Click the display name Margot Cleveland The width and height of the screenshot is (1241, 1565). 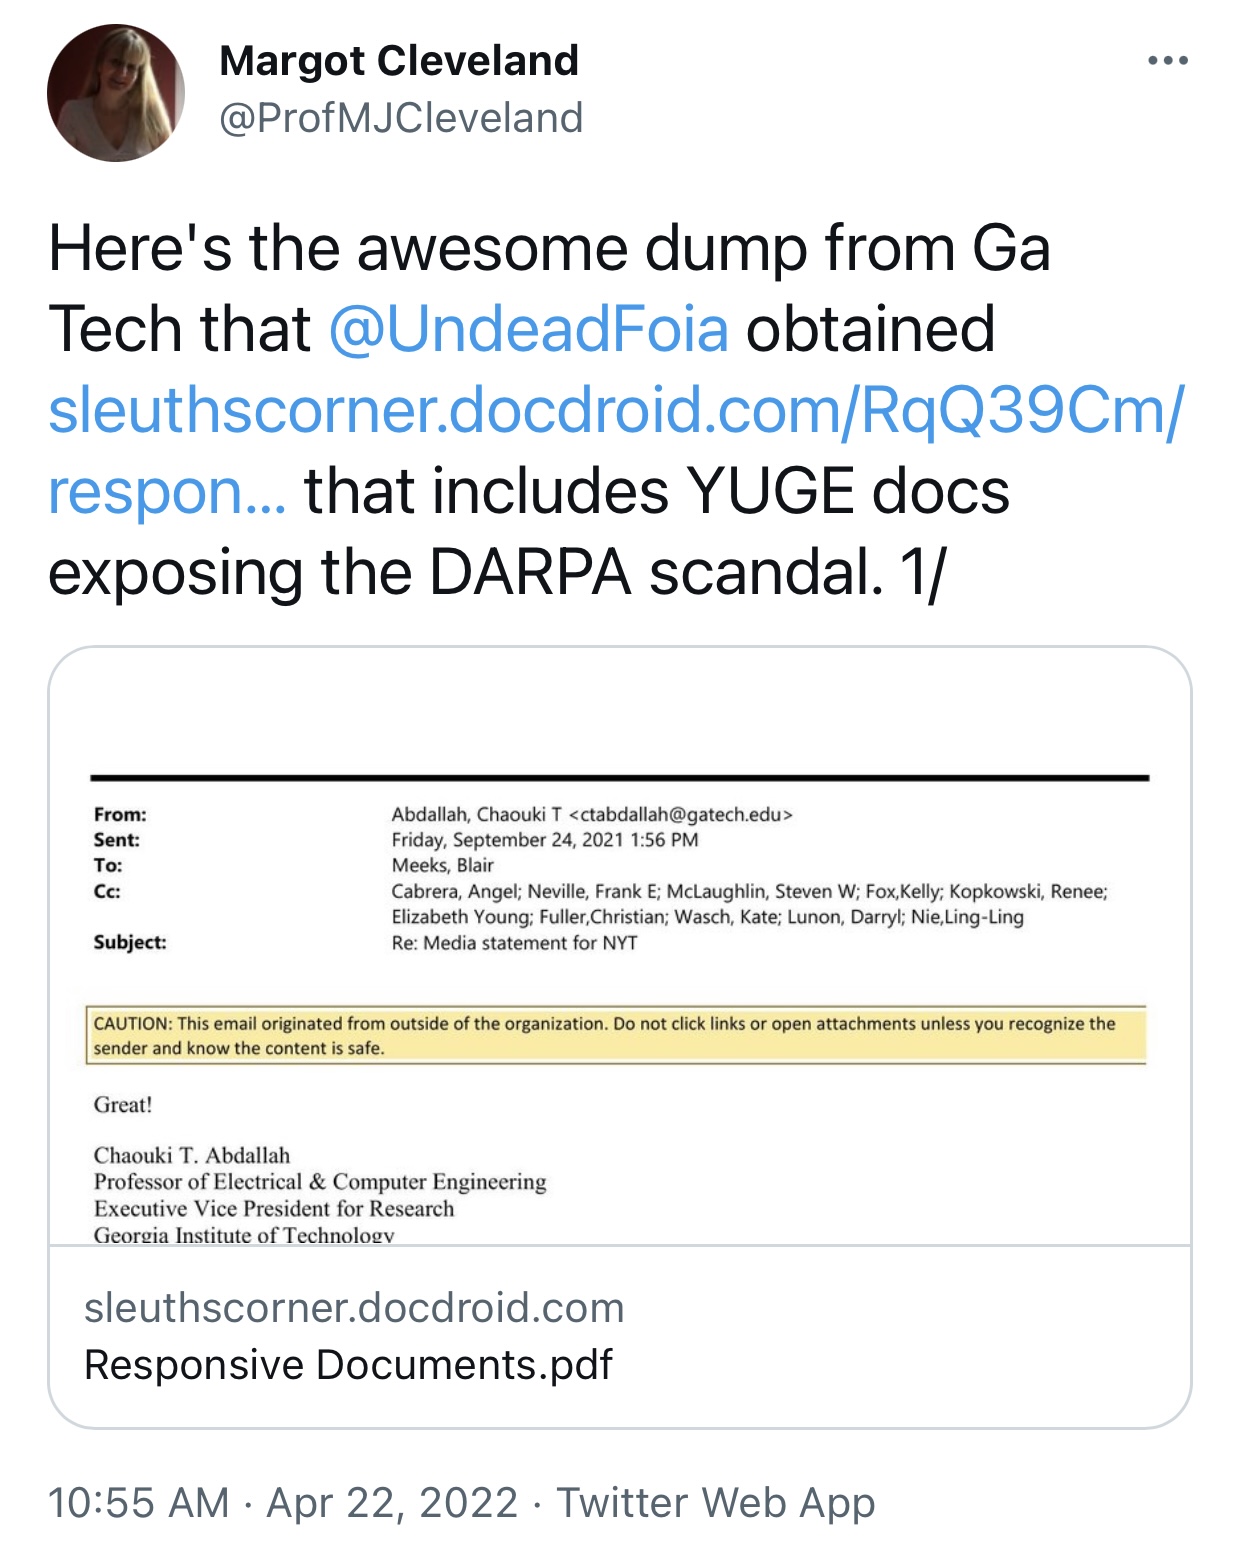click(x=398, y=61)
